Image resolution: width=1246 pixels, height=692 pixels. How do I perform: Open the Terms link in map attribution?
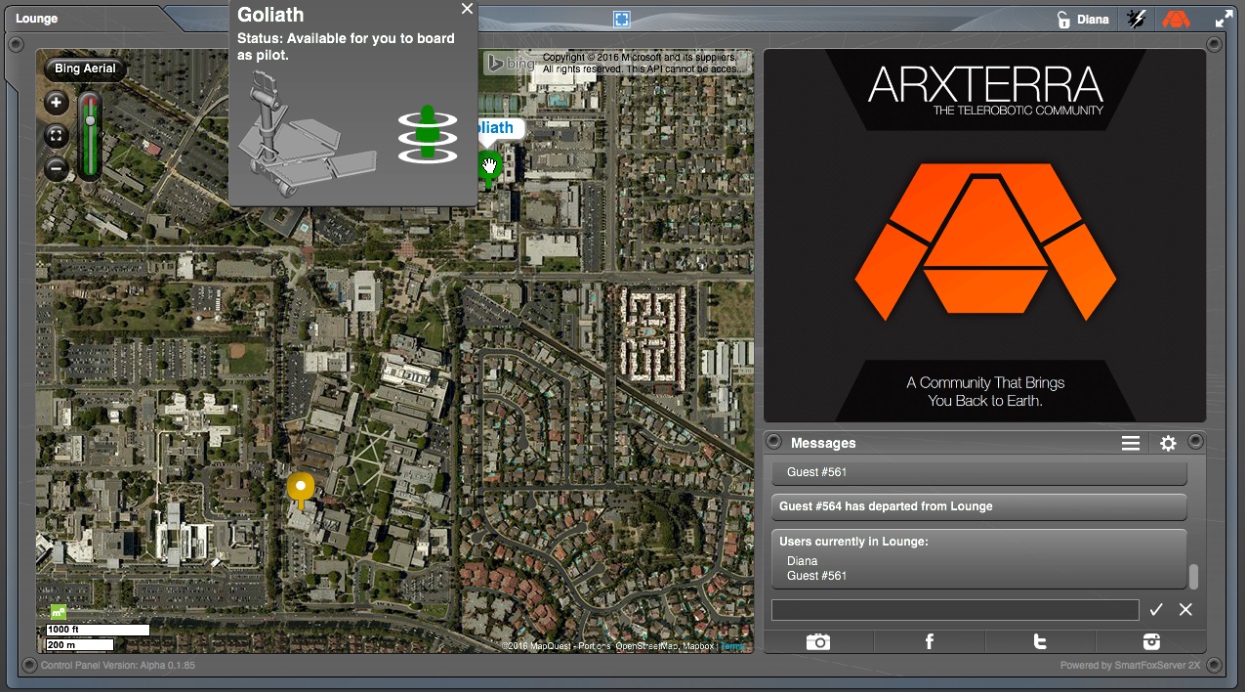tap(733, 646)
